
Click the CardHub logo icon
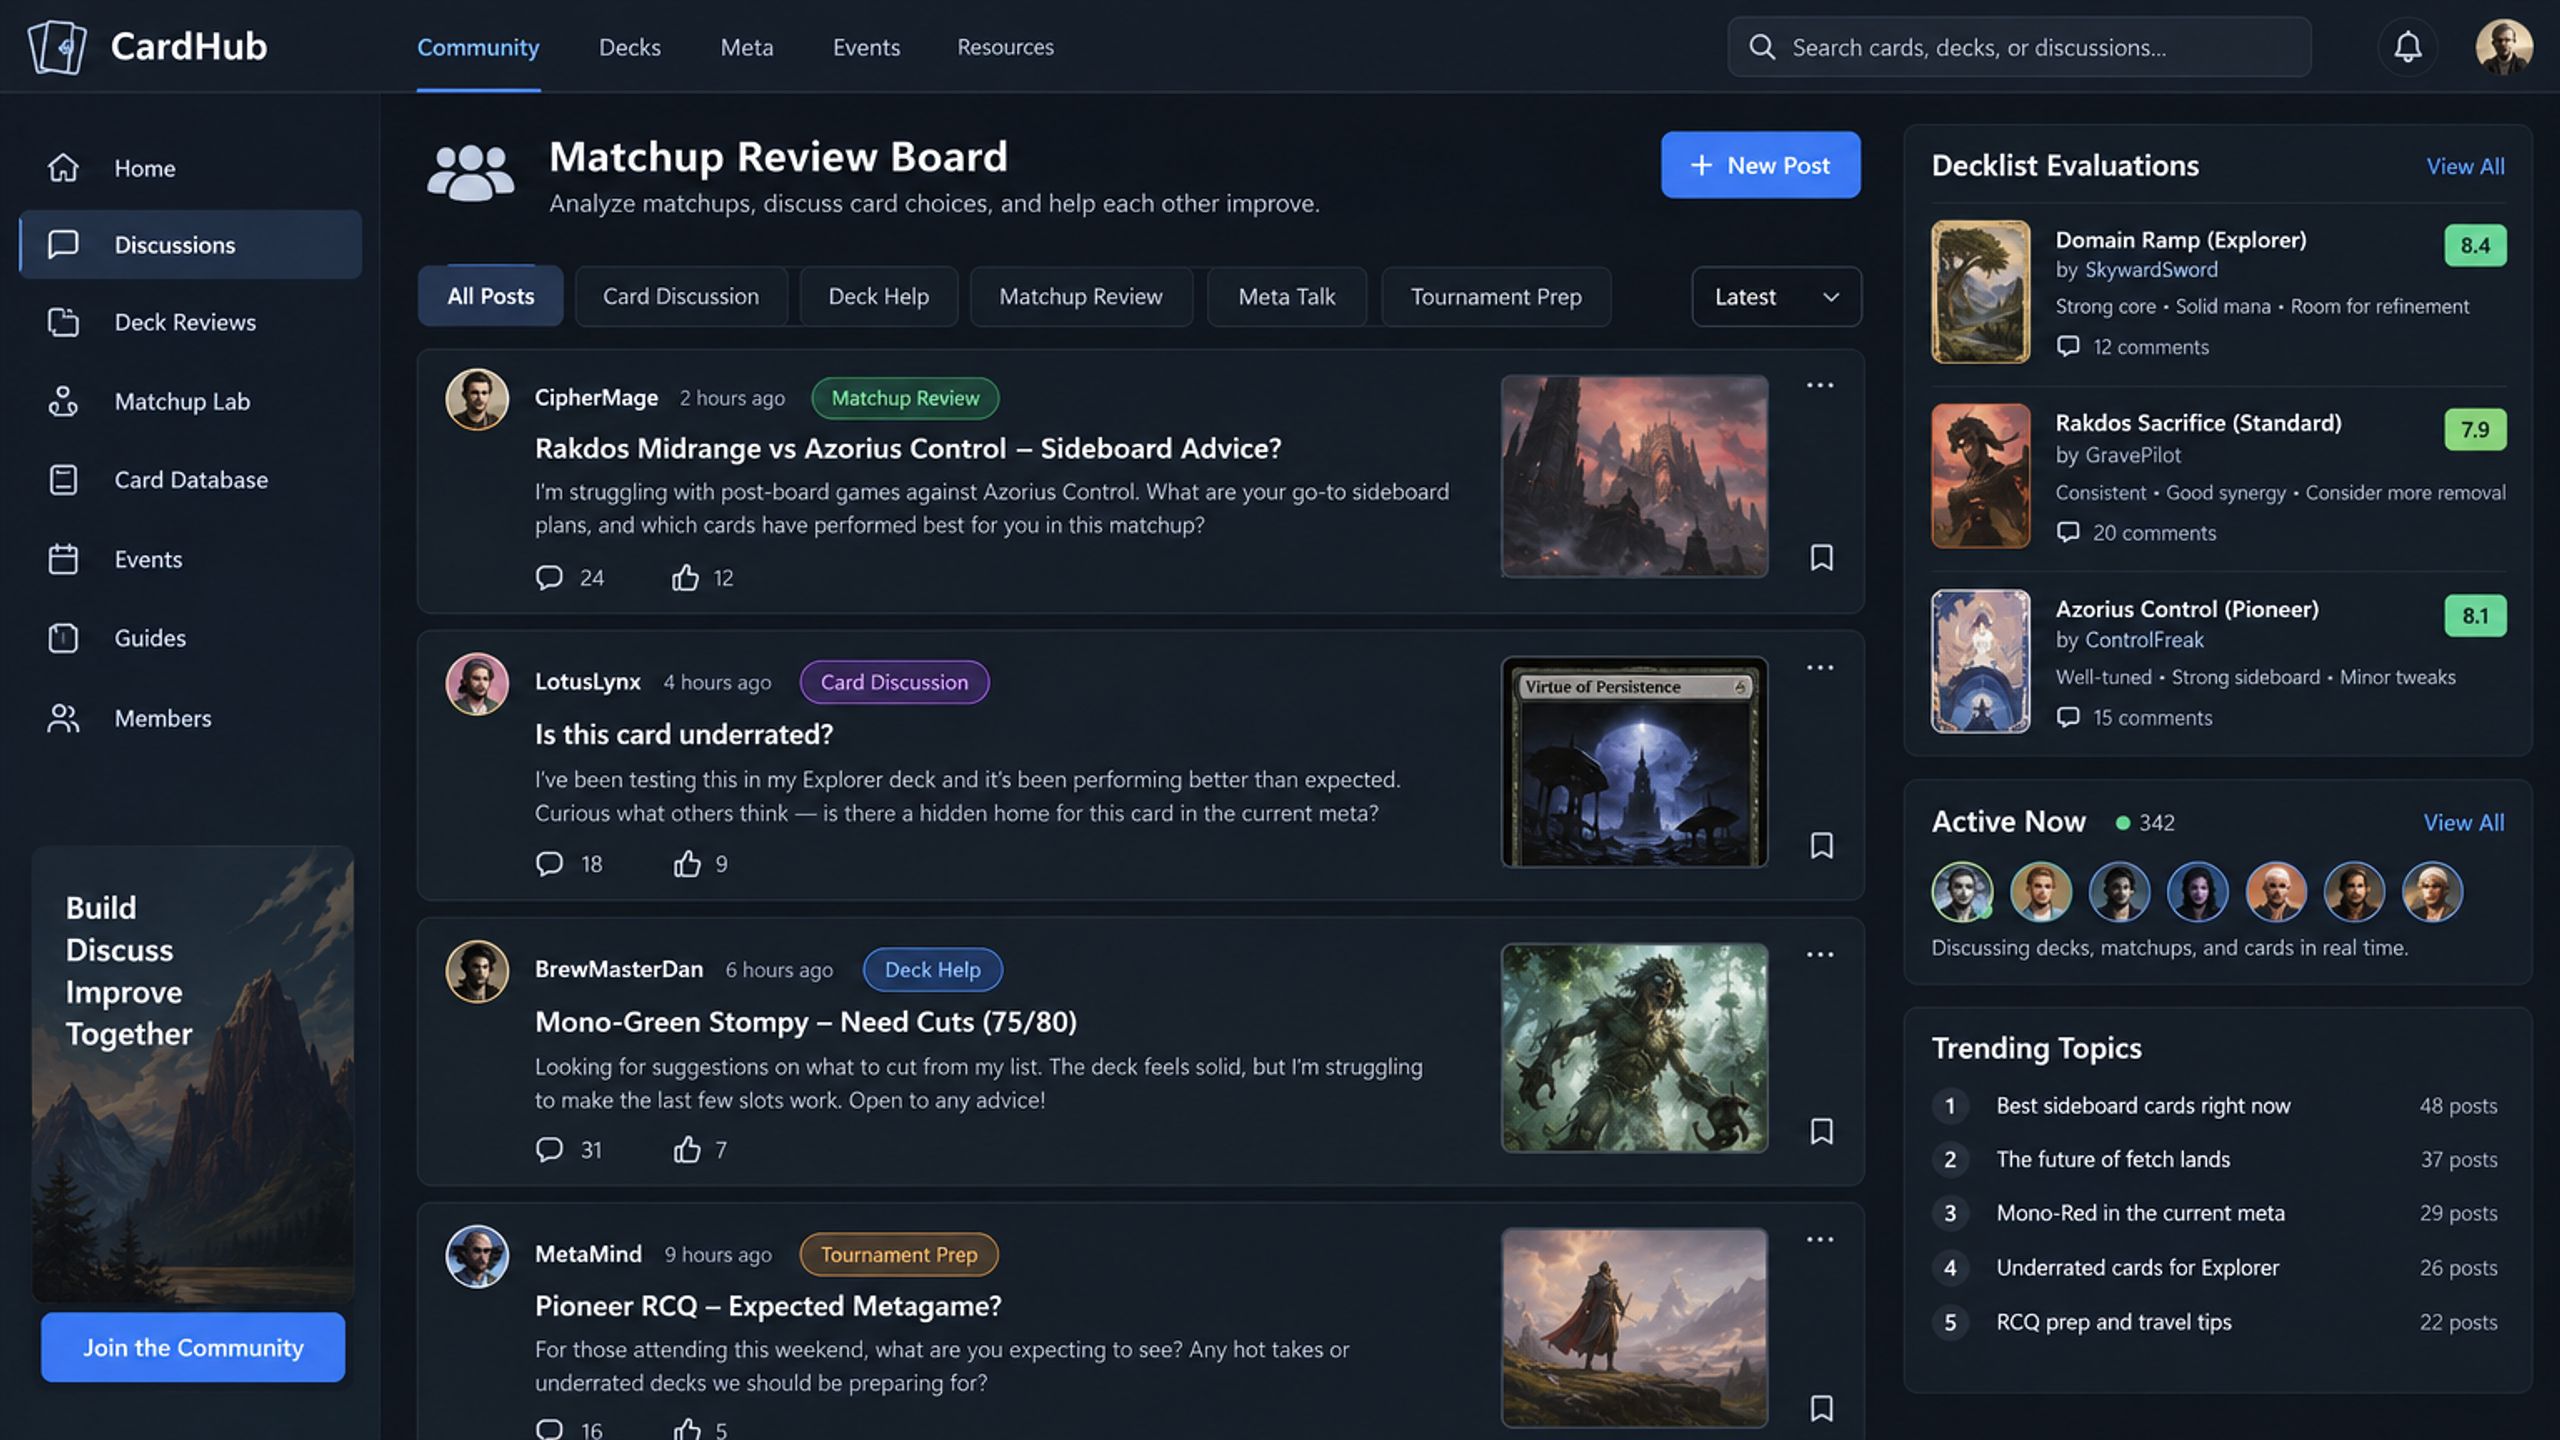pos(57,47)
